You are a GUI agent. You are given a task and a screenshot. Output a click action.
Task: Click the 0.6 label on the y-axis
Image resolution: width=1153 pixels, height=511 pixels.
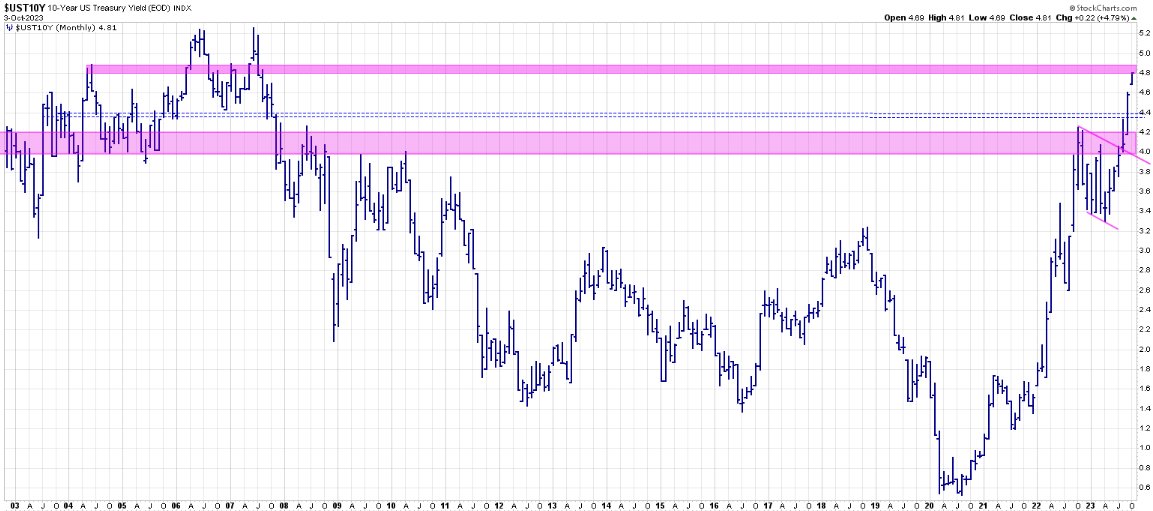pos(1144,487)
